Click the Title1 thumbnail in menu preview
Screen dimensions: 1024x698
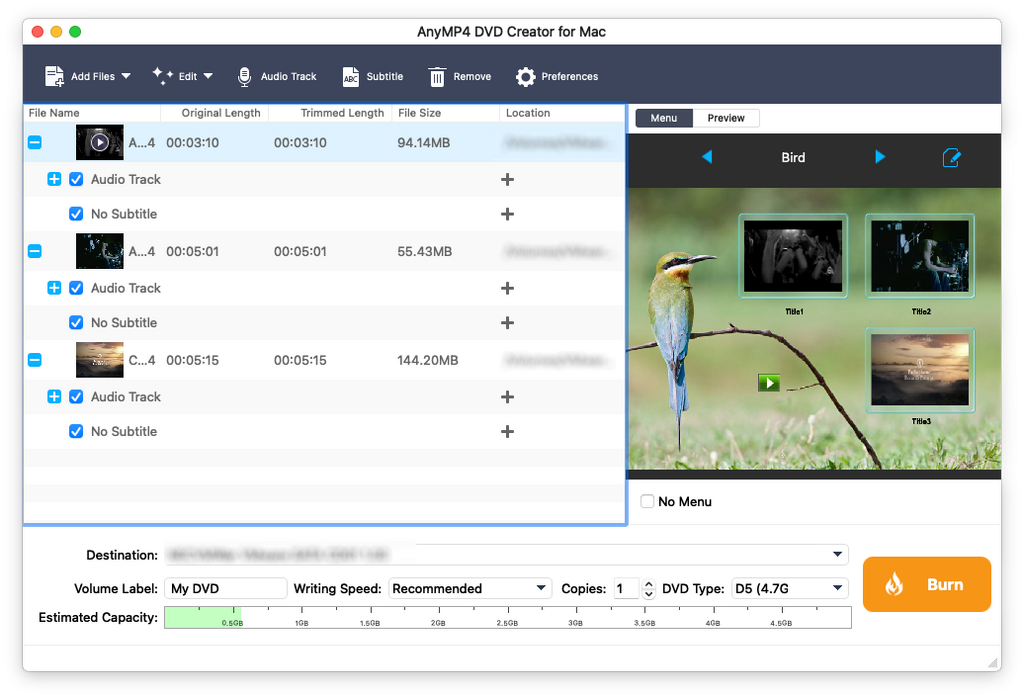coord(793,256)
